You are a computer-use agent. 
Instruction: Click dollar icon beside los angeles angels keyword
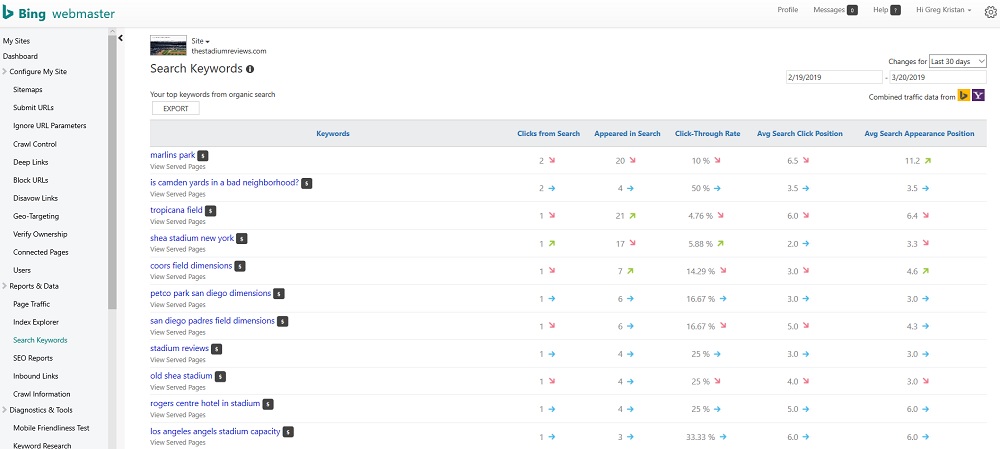click(x=288, y=432)
